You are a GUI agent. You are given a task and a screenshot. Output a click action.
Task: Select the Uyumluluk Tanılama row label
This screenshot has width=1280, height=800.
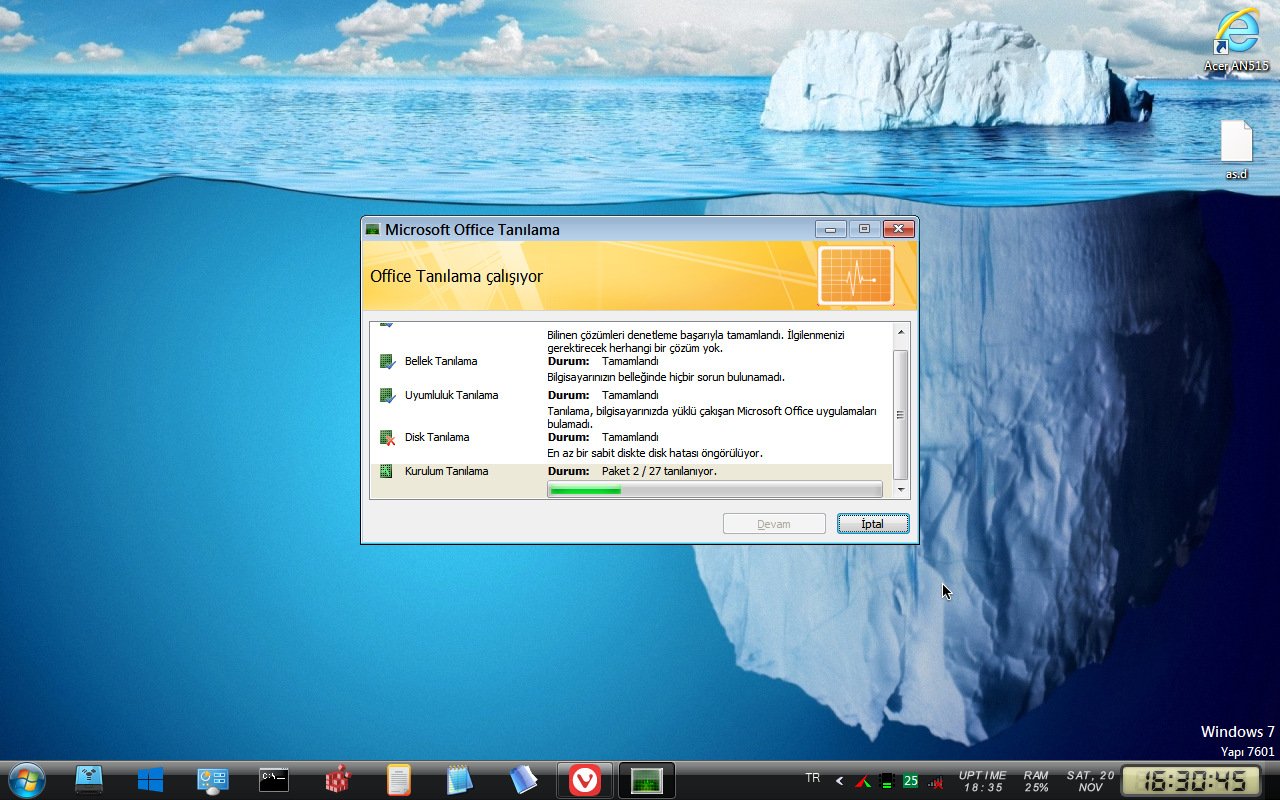click(x=451, y=395)
